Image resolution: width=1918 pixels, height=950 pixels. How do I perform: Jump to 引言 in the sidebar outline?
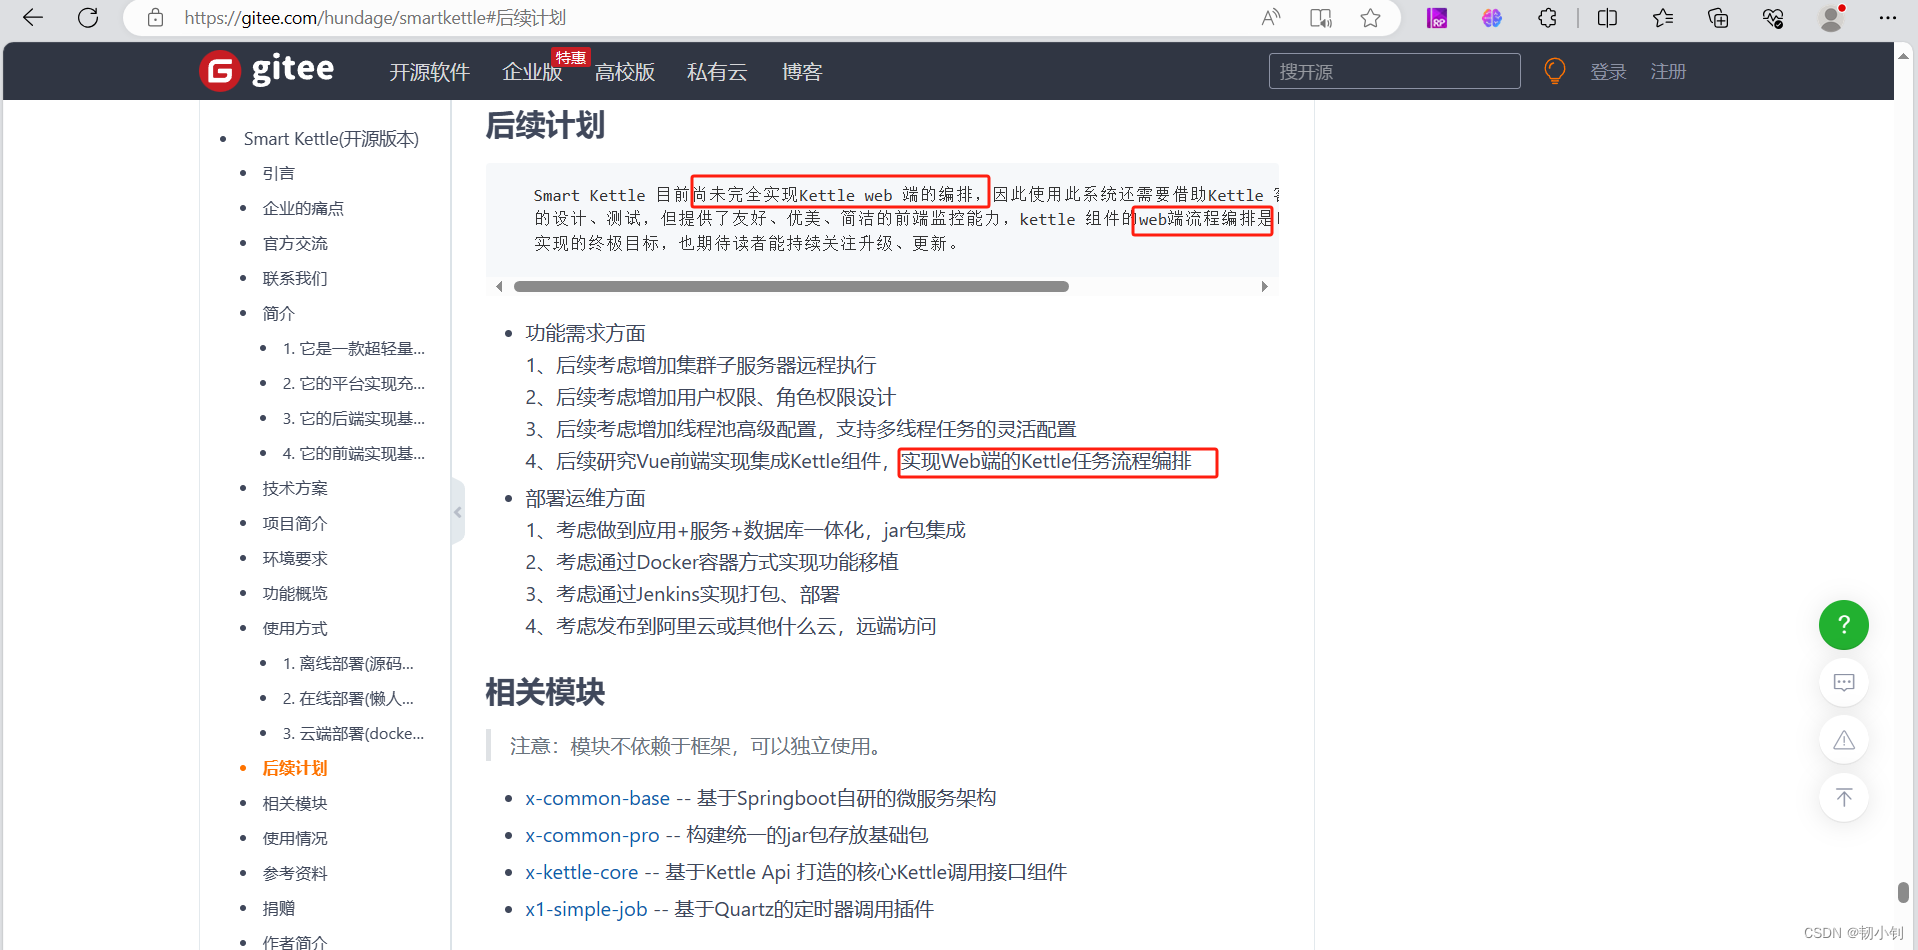[278, 173]
